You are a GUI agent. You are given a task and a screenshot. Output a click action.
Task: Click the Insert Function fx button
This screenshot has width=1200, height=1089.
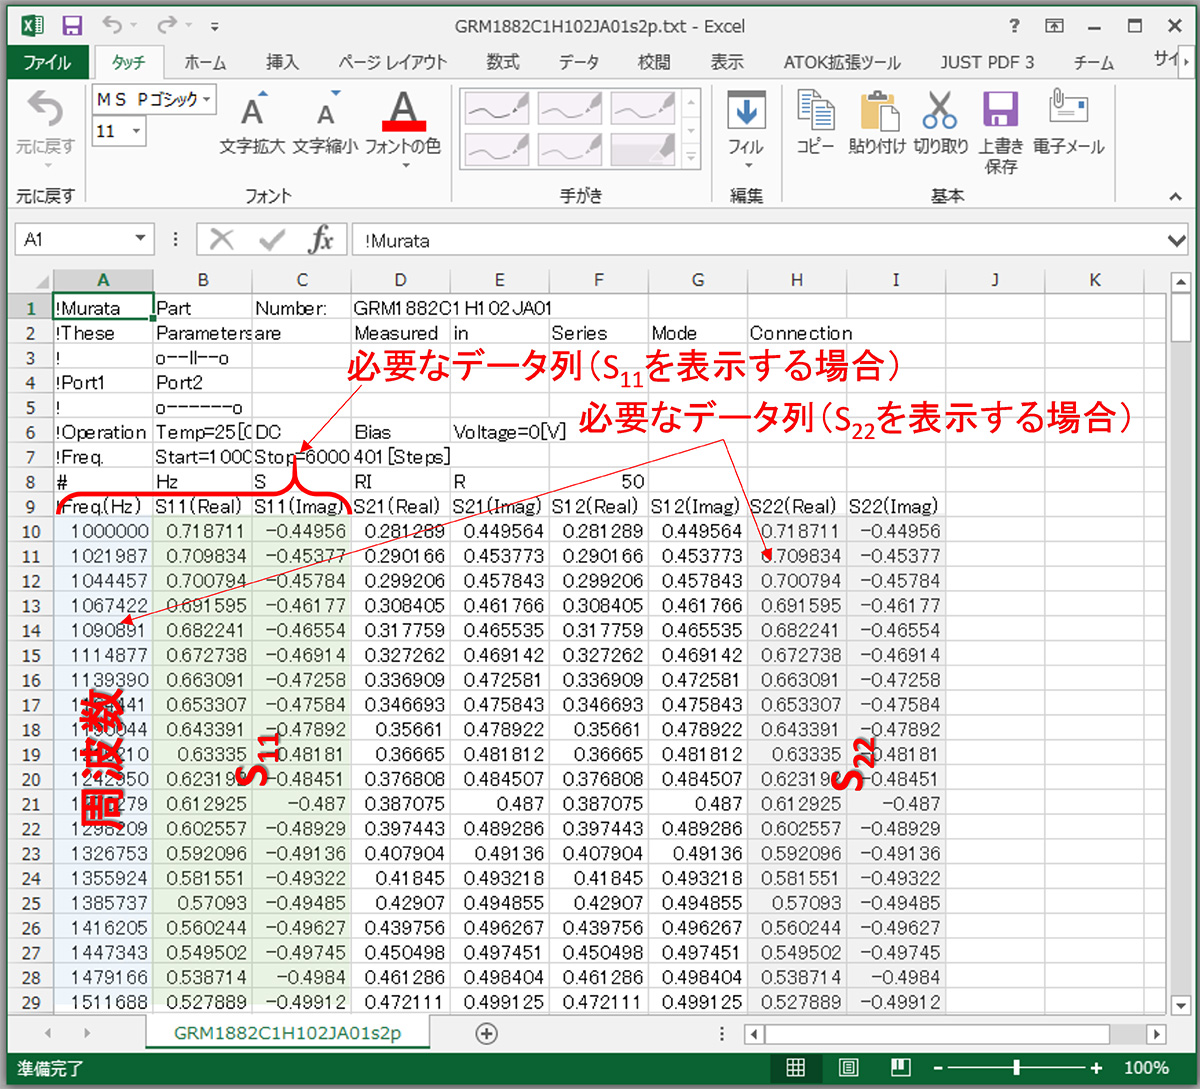pyautogui.click(x=320, y=240)
